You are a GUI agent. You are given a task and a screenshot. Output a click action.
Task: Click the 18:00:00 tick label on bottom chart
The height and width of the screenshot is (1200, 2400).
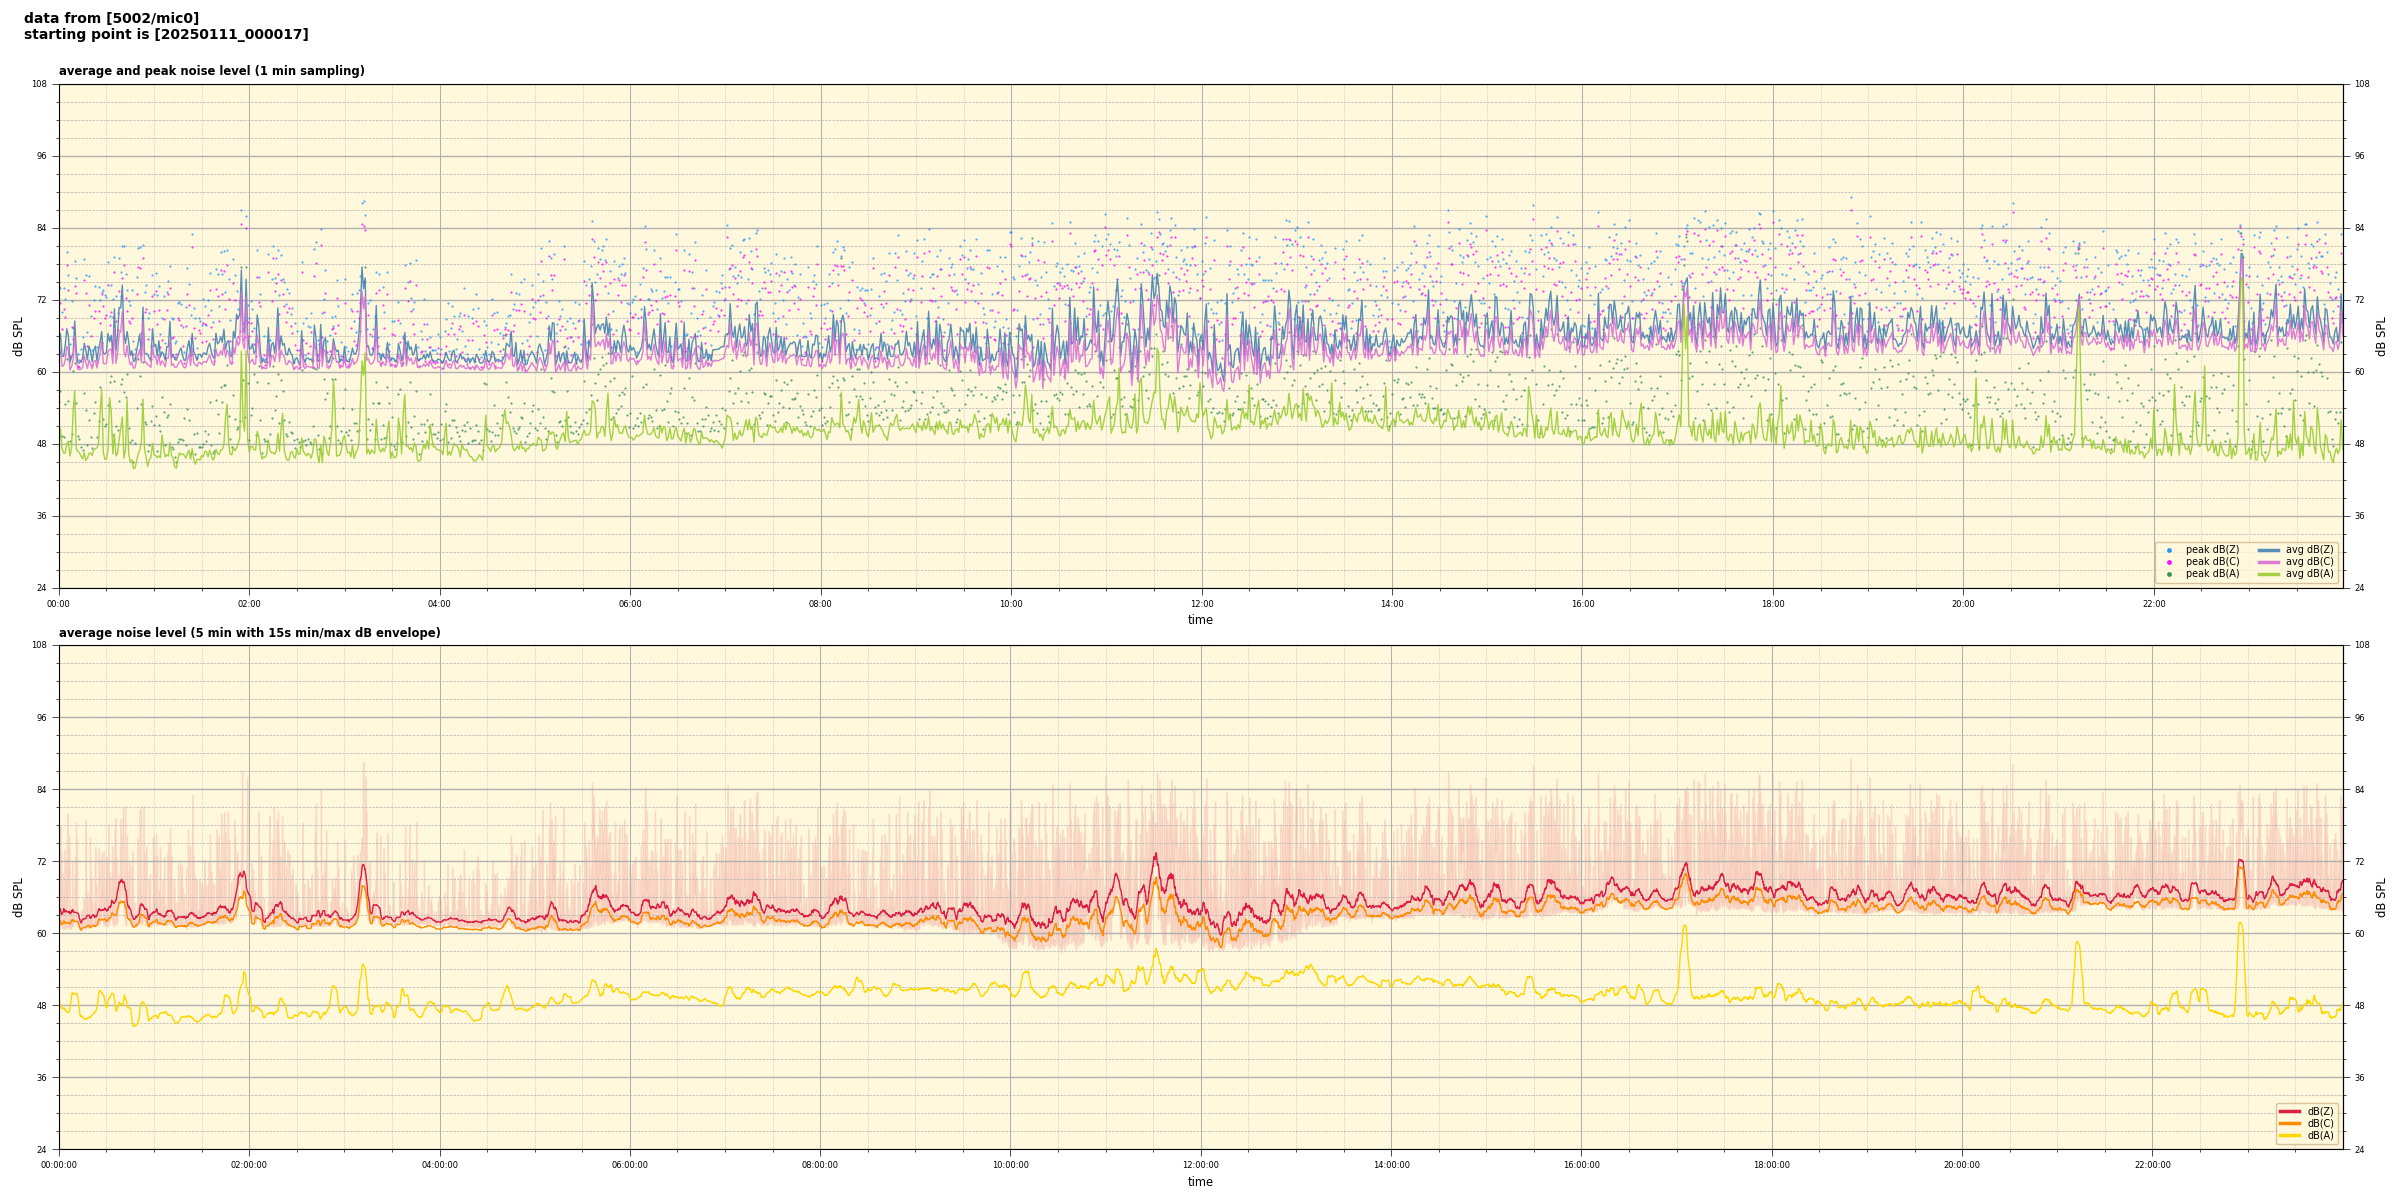point(1772,1165)
